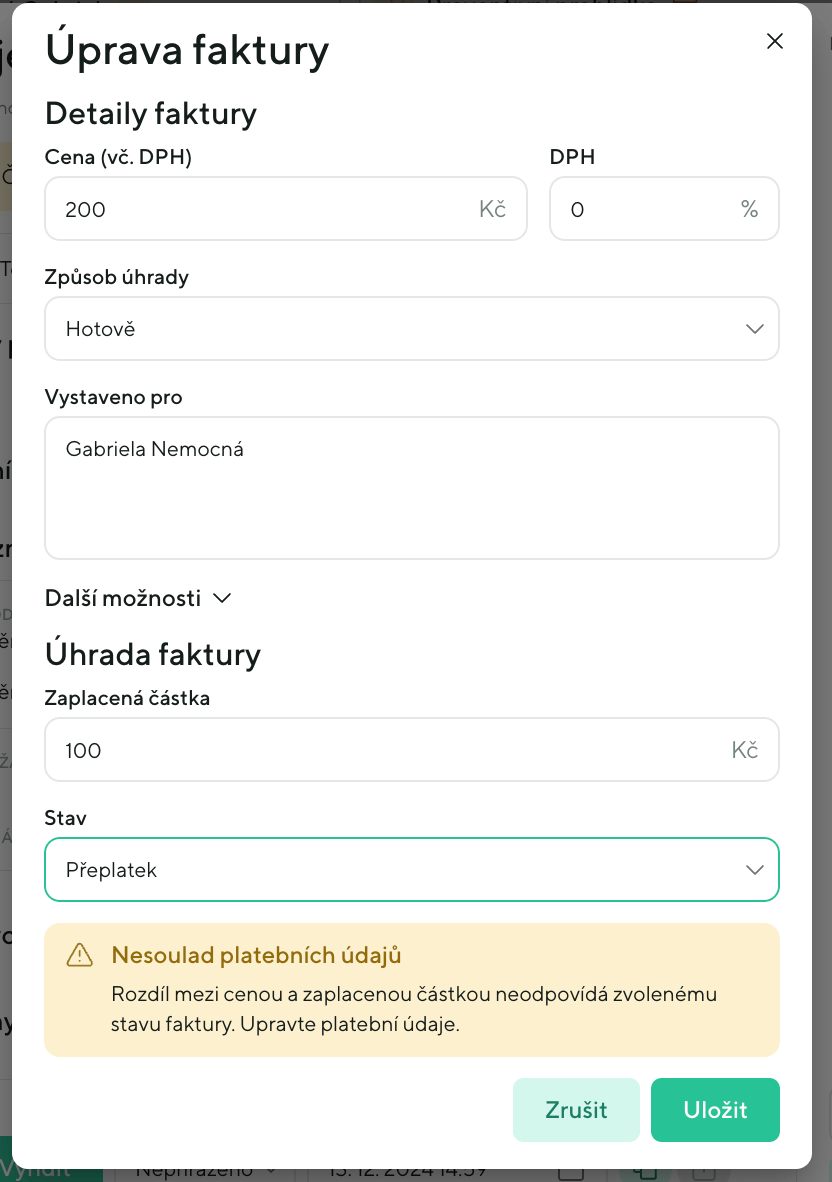Expand the Další možnosti section
832x1182 pixels.
coord(124,598)
